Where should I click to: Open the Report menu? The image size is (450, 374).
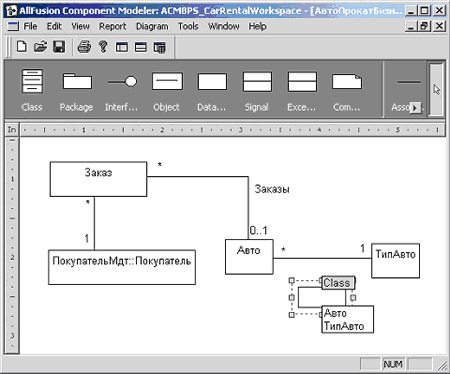(112, 26)
